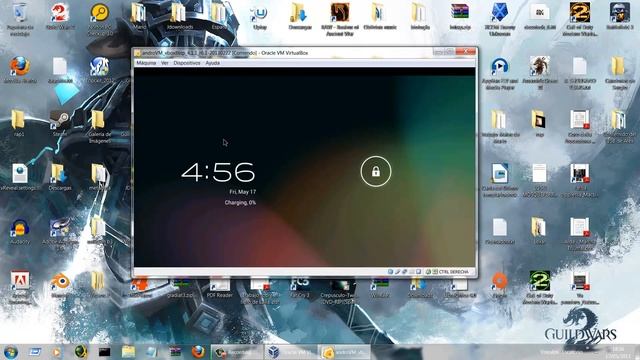The height and width of the screenshot is (360, 640).
Task: Open the Mario desktop folder
Action: pyautogui.click(x=139, y=16)
